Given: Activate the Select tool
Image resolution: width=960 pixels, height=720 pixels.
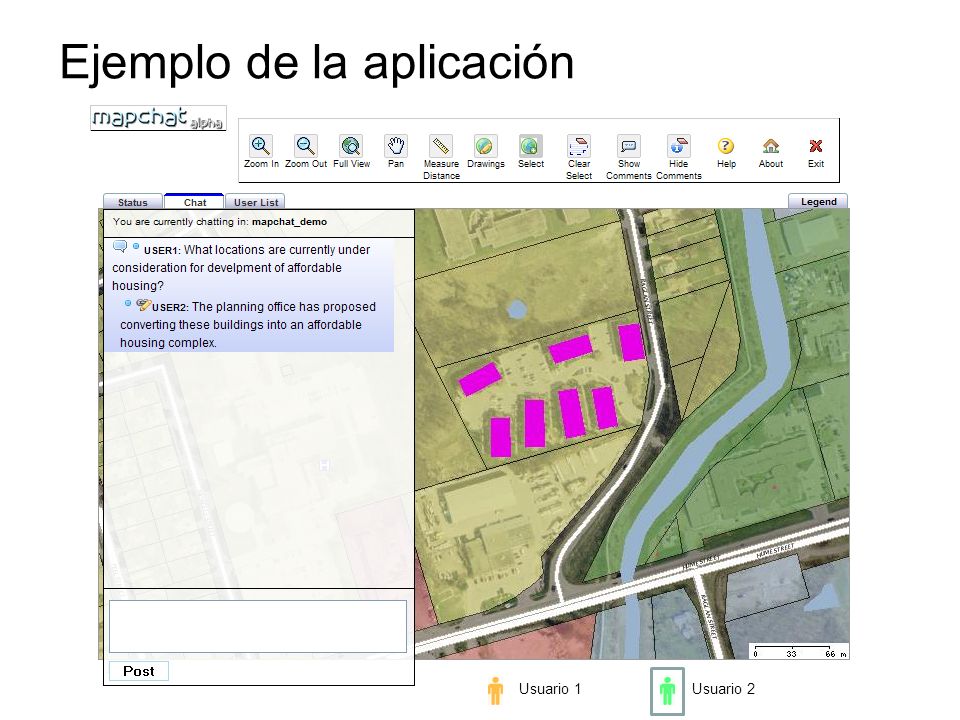Looking at the screenshot, I should pos(530,146).
